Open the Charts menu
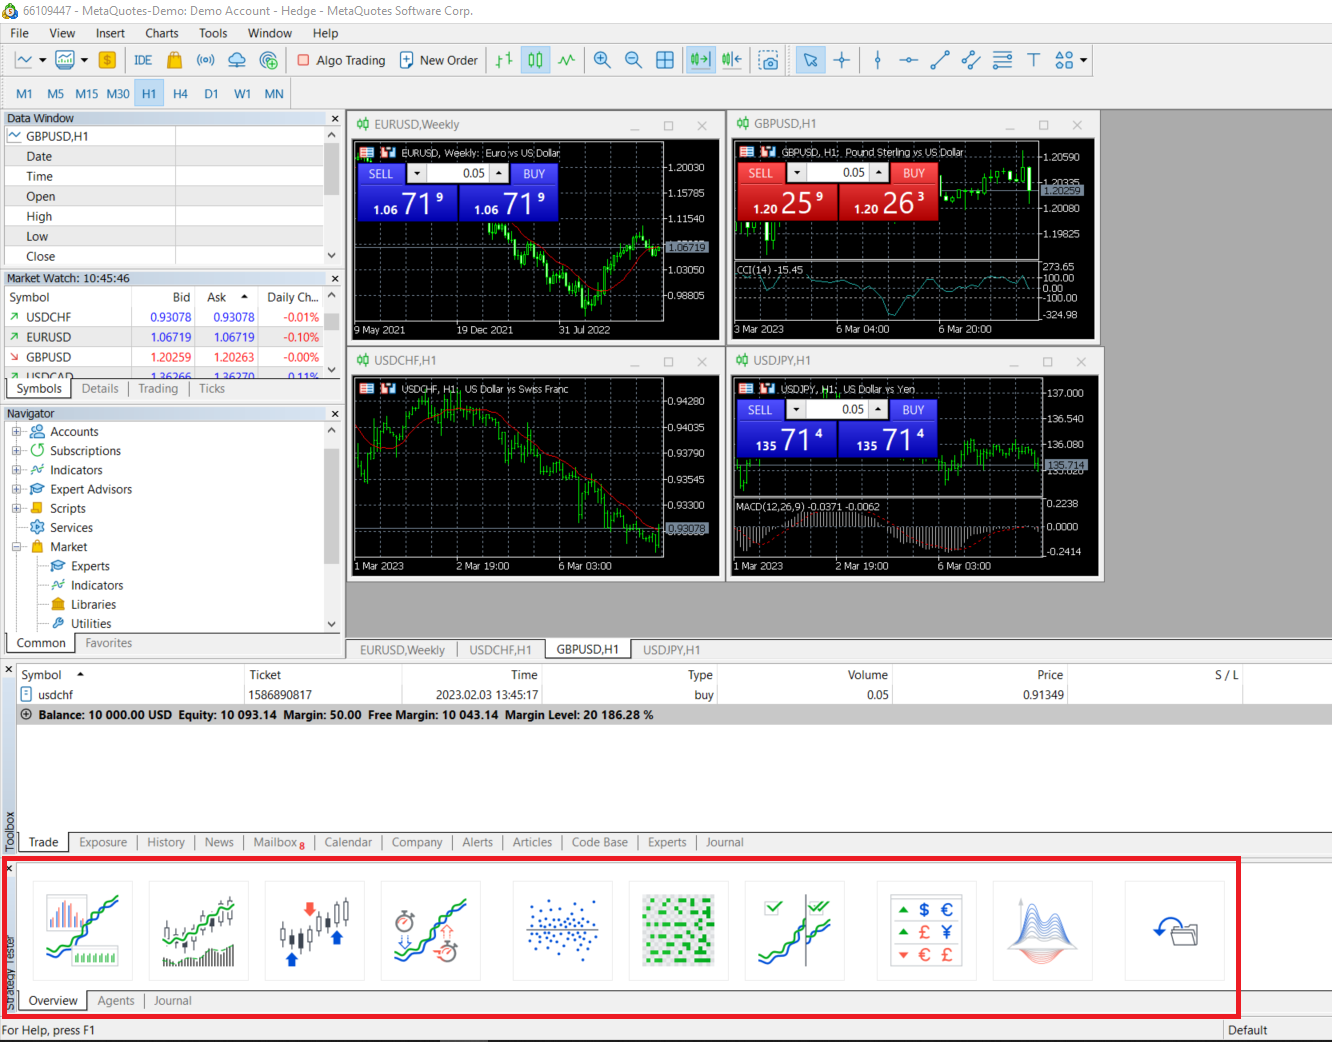Viewport: 1332px width, 1042px height. 161,33
